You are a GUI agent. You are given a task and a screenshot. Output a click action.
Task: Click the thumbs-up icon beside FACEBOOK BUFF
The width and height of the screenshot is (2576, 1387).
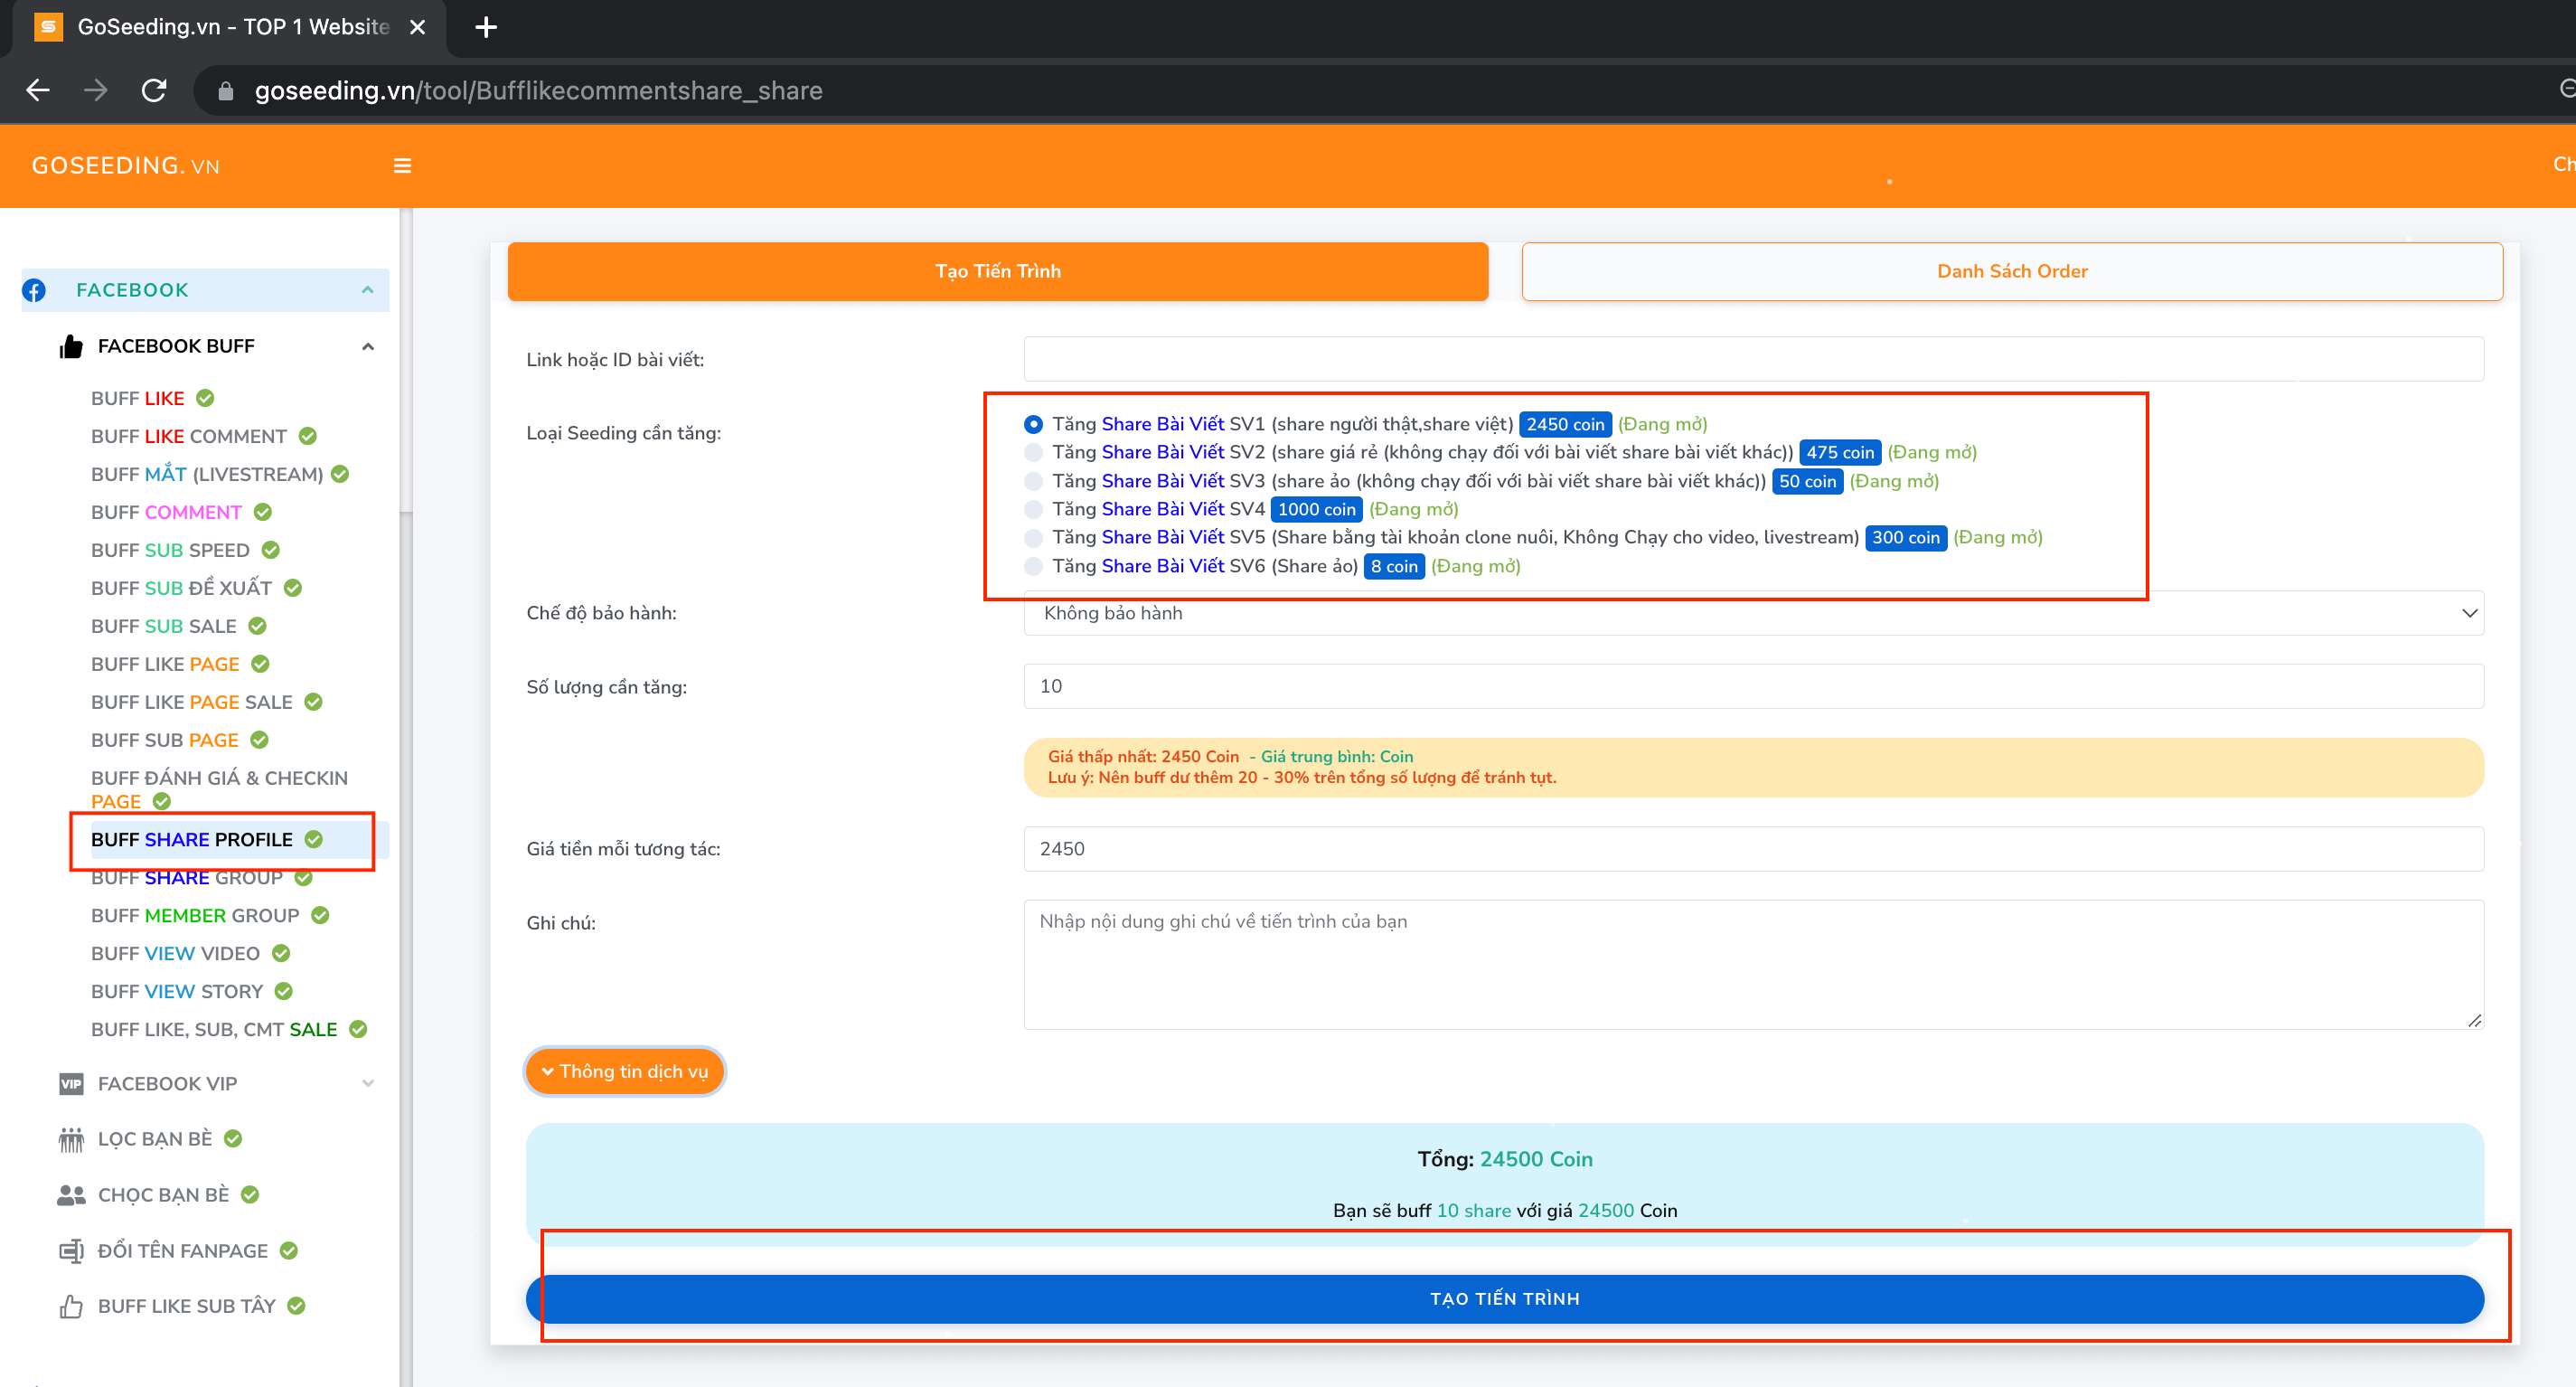[x=71, y=346]
